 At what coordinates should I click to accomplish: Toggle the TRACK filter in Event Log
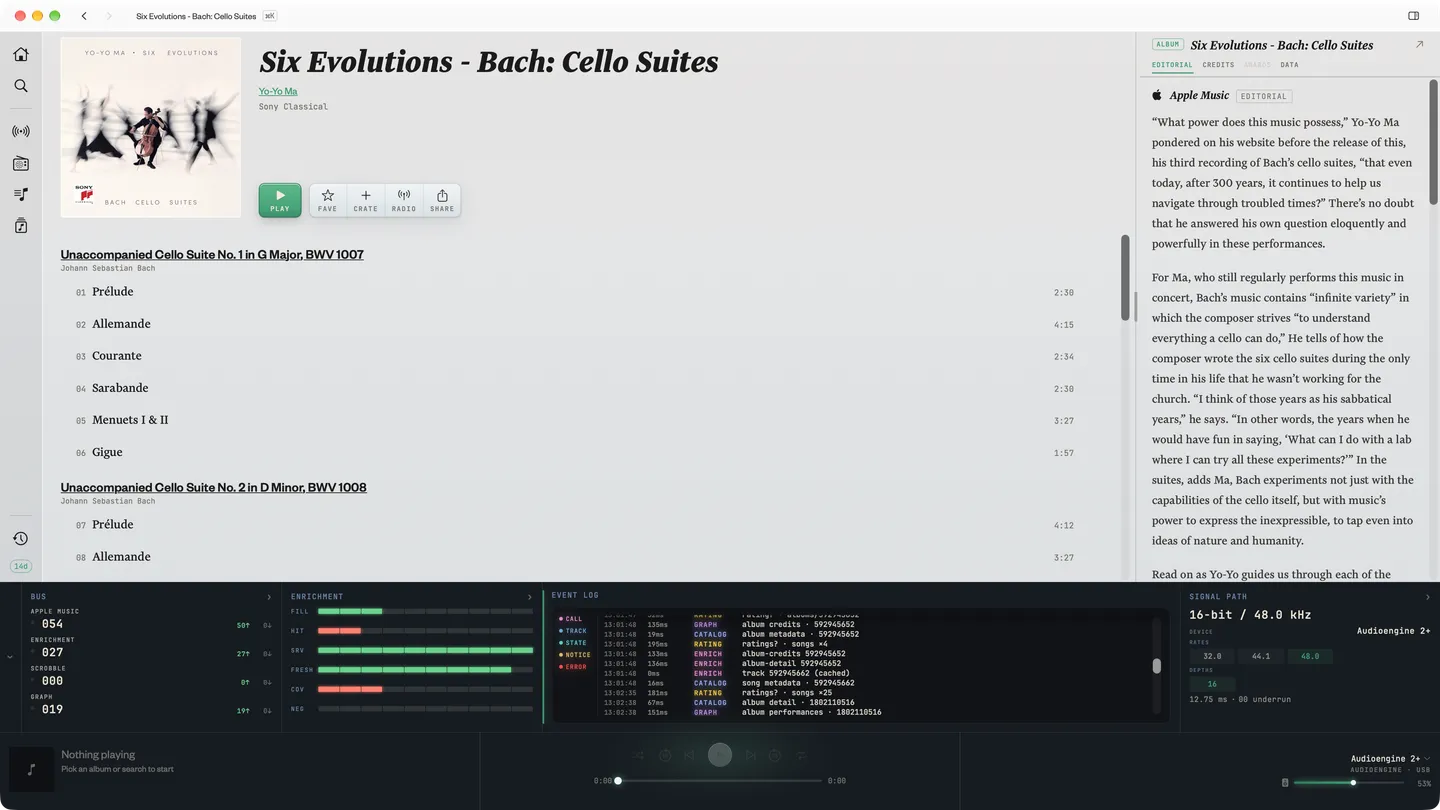(573, 631)
